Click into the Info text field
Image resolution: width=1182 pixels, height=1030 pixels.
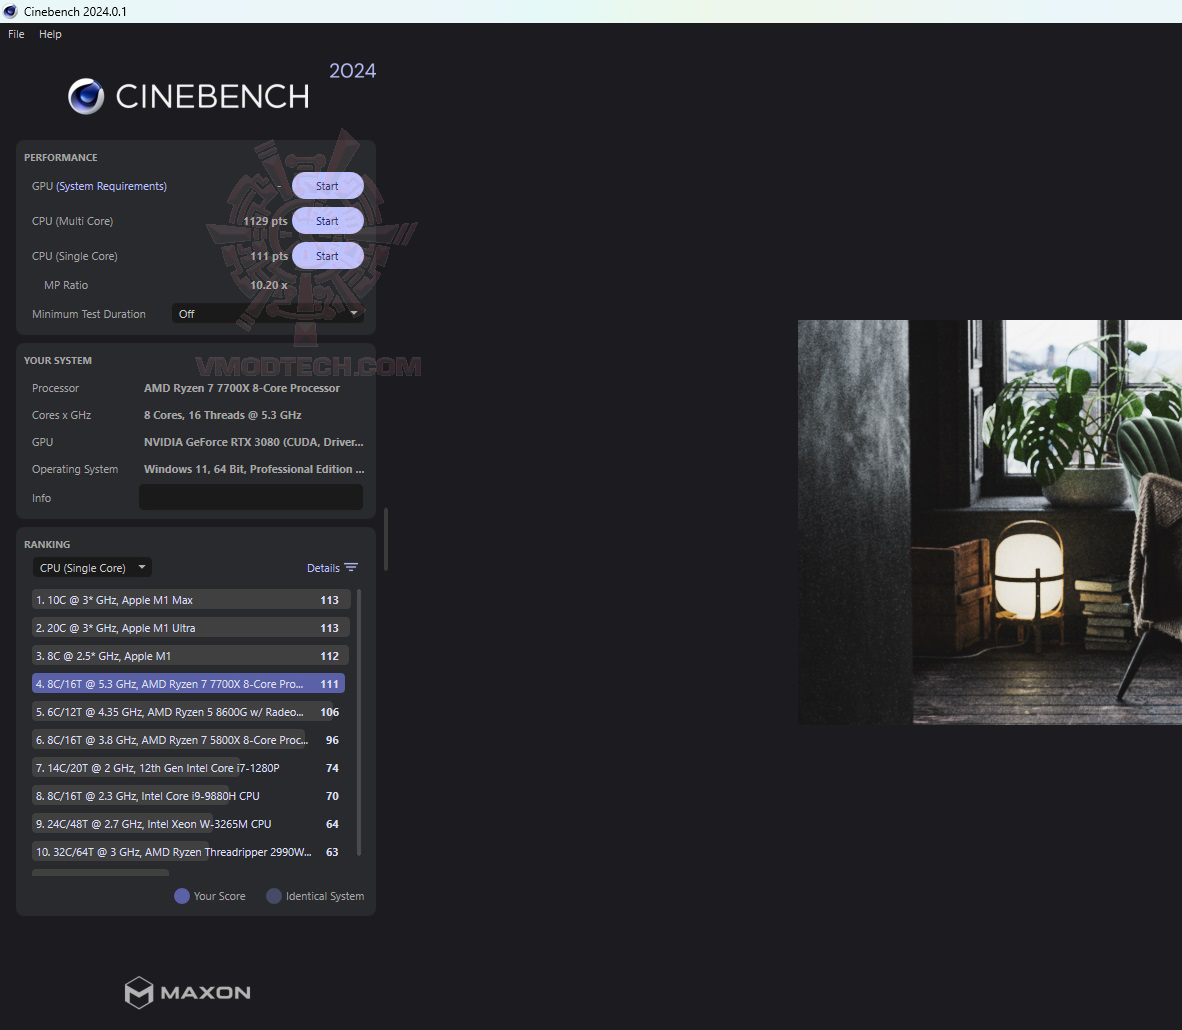pyautogui.click(x=251, y=498)
